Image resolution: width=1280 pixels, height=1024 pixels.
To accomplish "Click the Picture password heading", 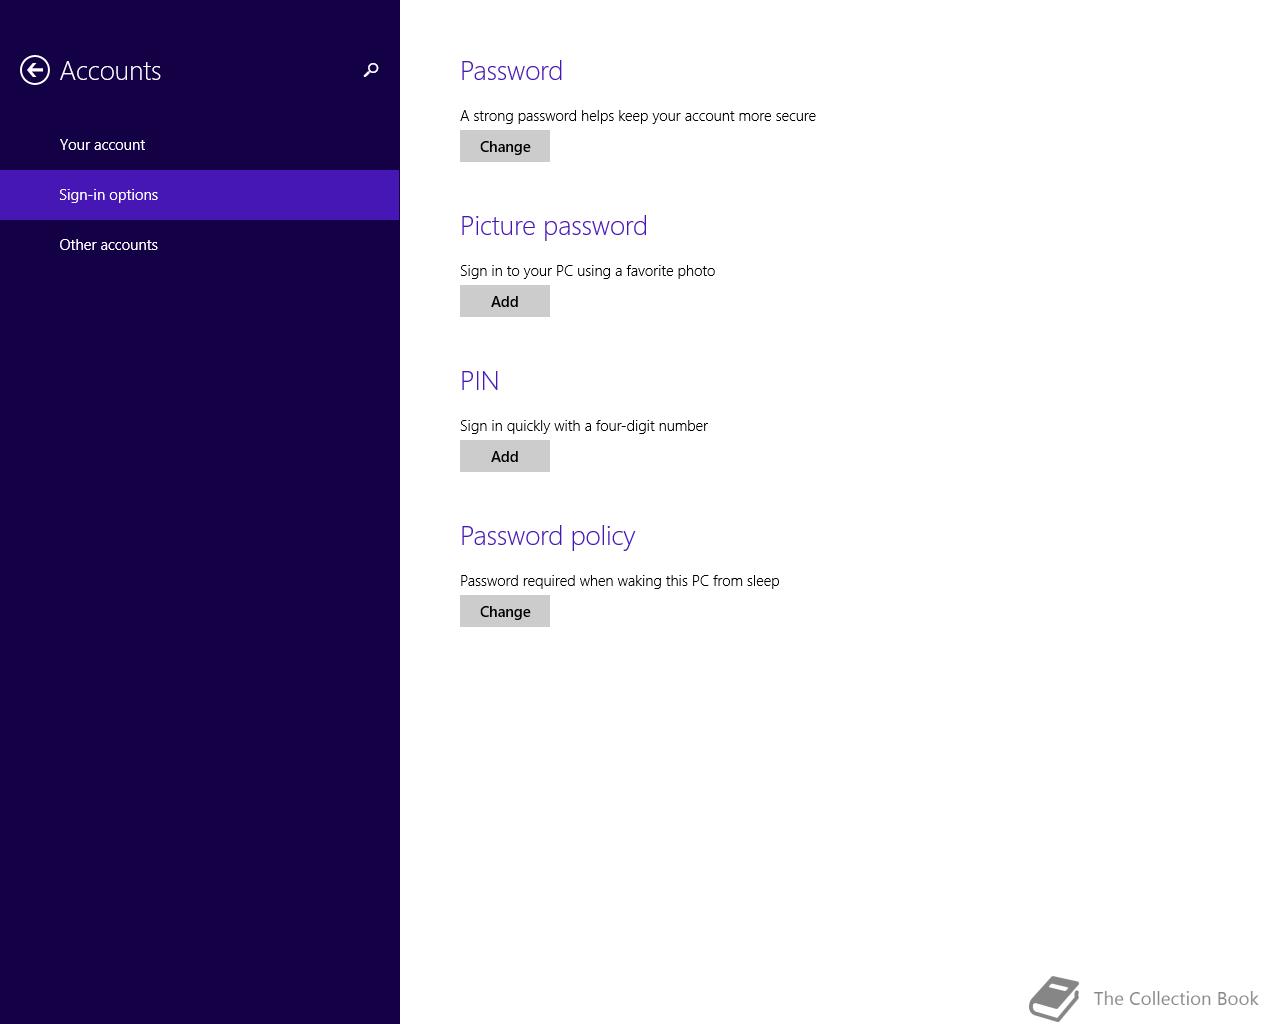I will point(553,225).
